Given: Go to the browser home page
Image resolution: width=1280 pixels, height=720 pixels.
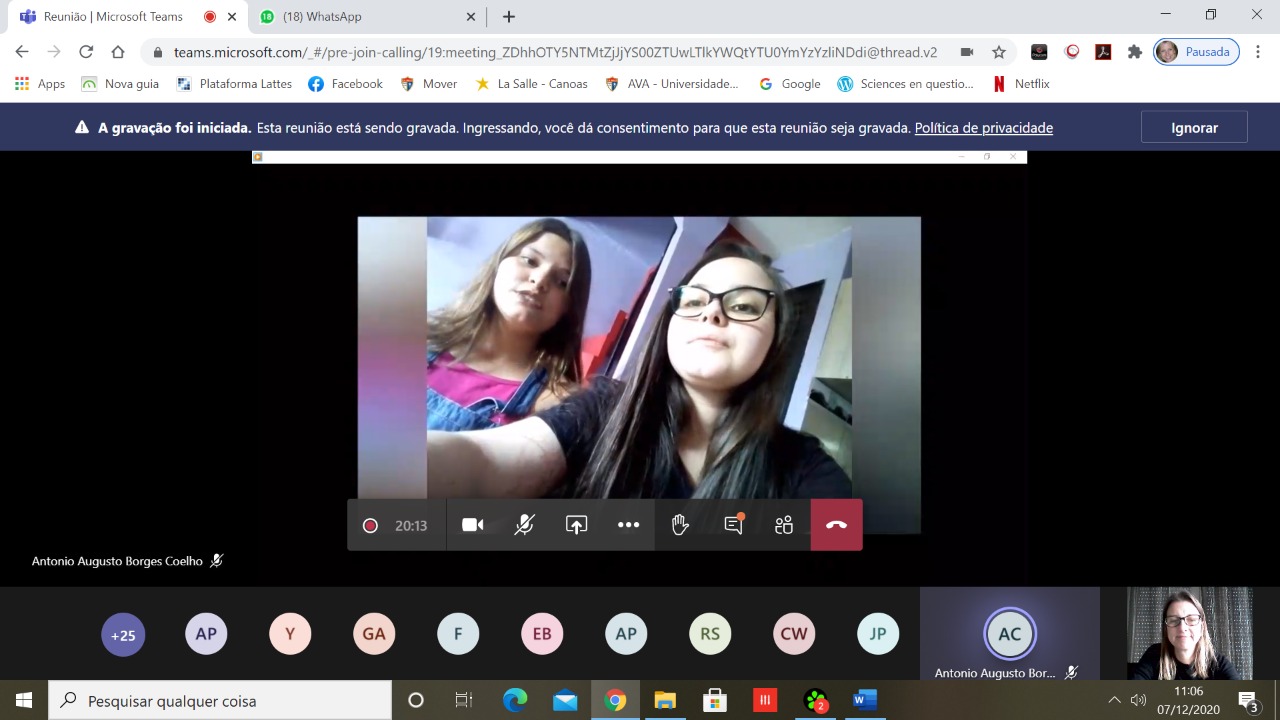Looking at the screenshot, I should pos(118,52).
